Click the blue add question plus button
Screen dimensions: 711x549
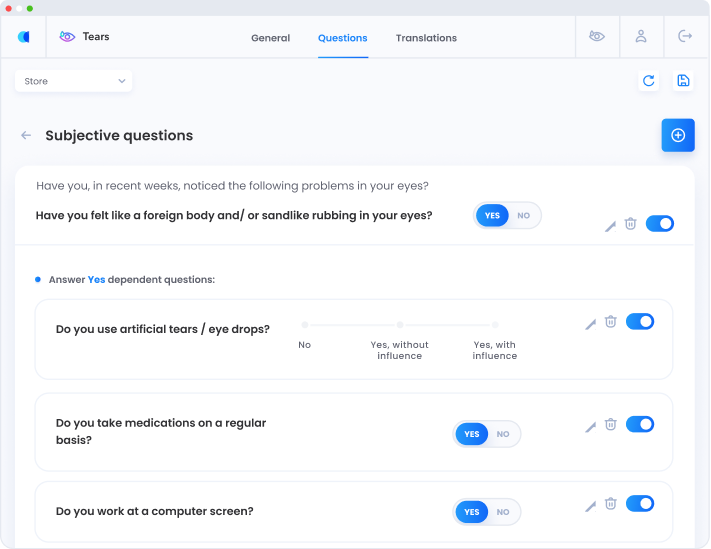coord(678,135)
